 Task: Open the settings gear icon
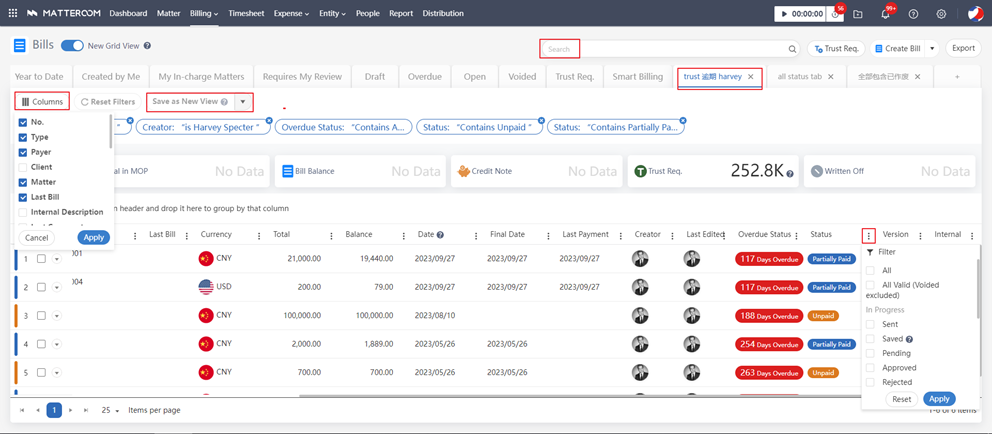click(941, 14)
